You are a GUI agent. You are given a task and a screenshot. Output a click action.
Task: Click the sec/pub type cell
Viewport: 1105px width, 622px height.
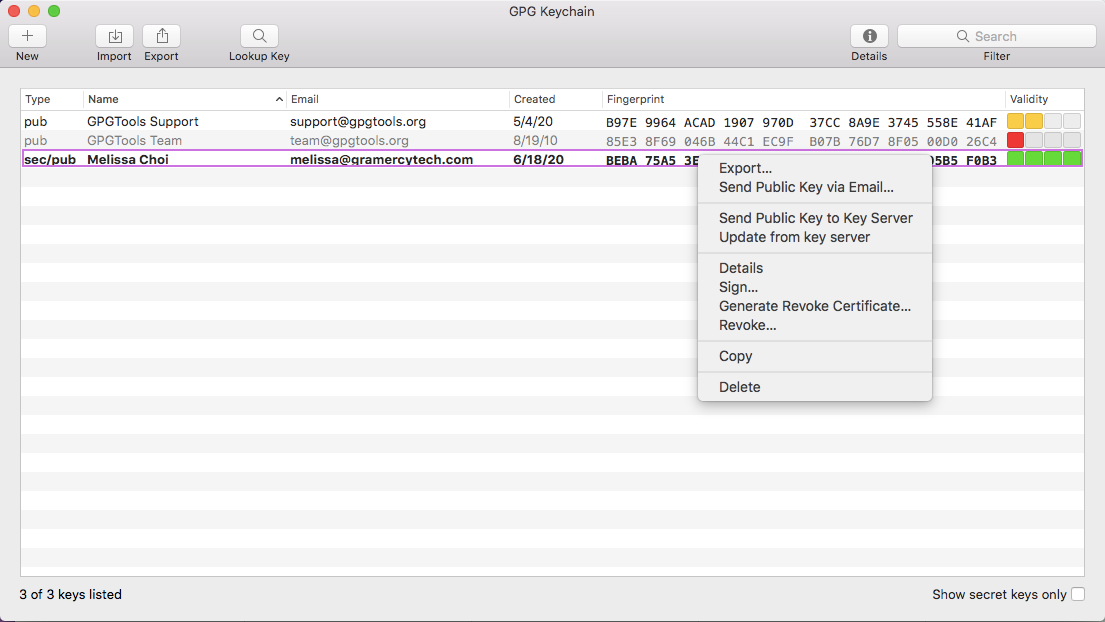pyautogui.click(x=50, y=159)
